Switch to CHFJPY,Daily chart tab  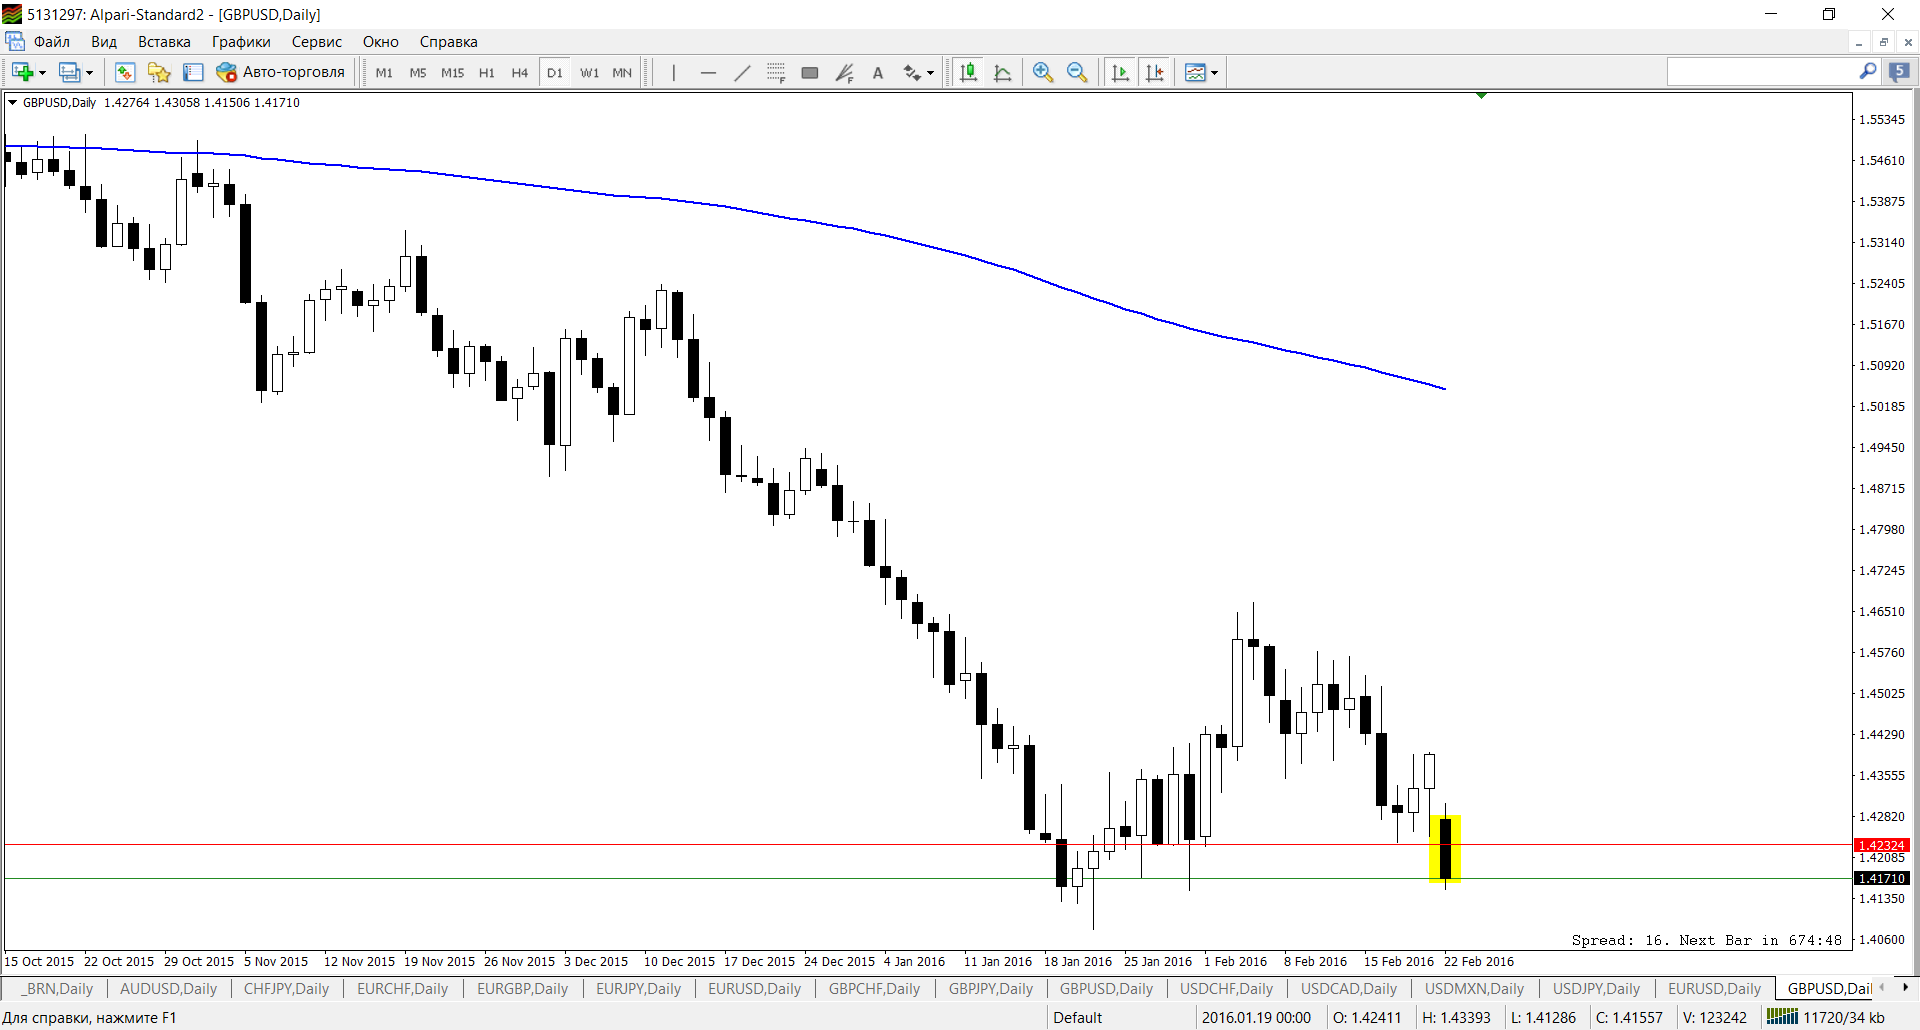286,989
